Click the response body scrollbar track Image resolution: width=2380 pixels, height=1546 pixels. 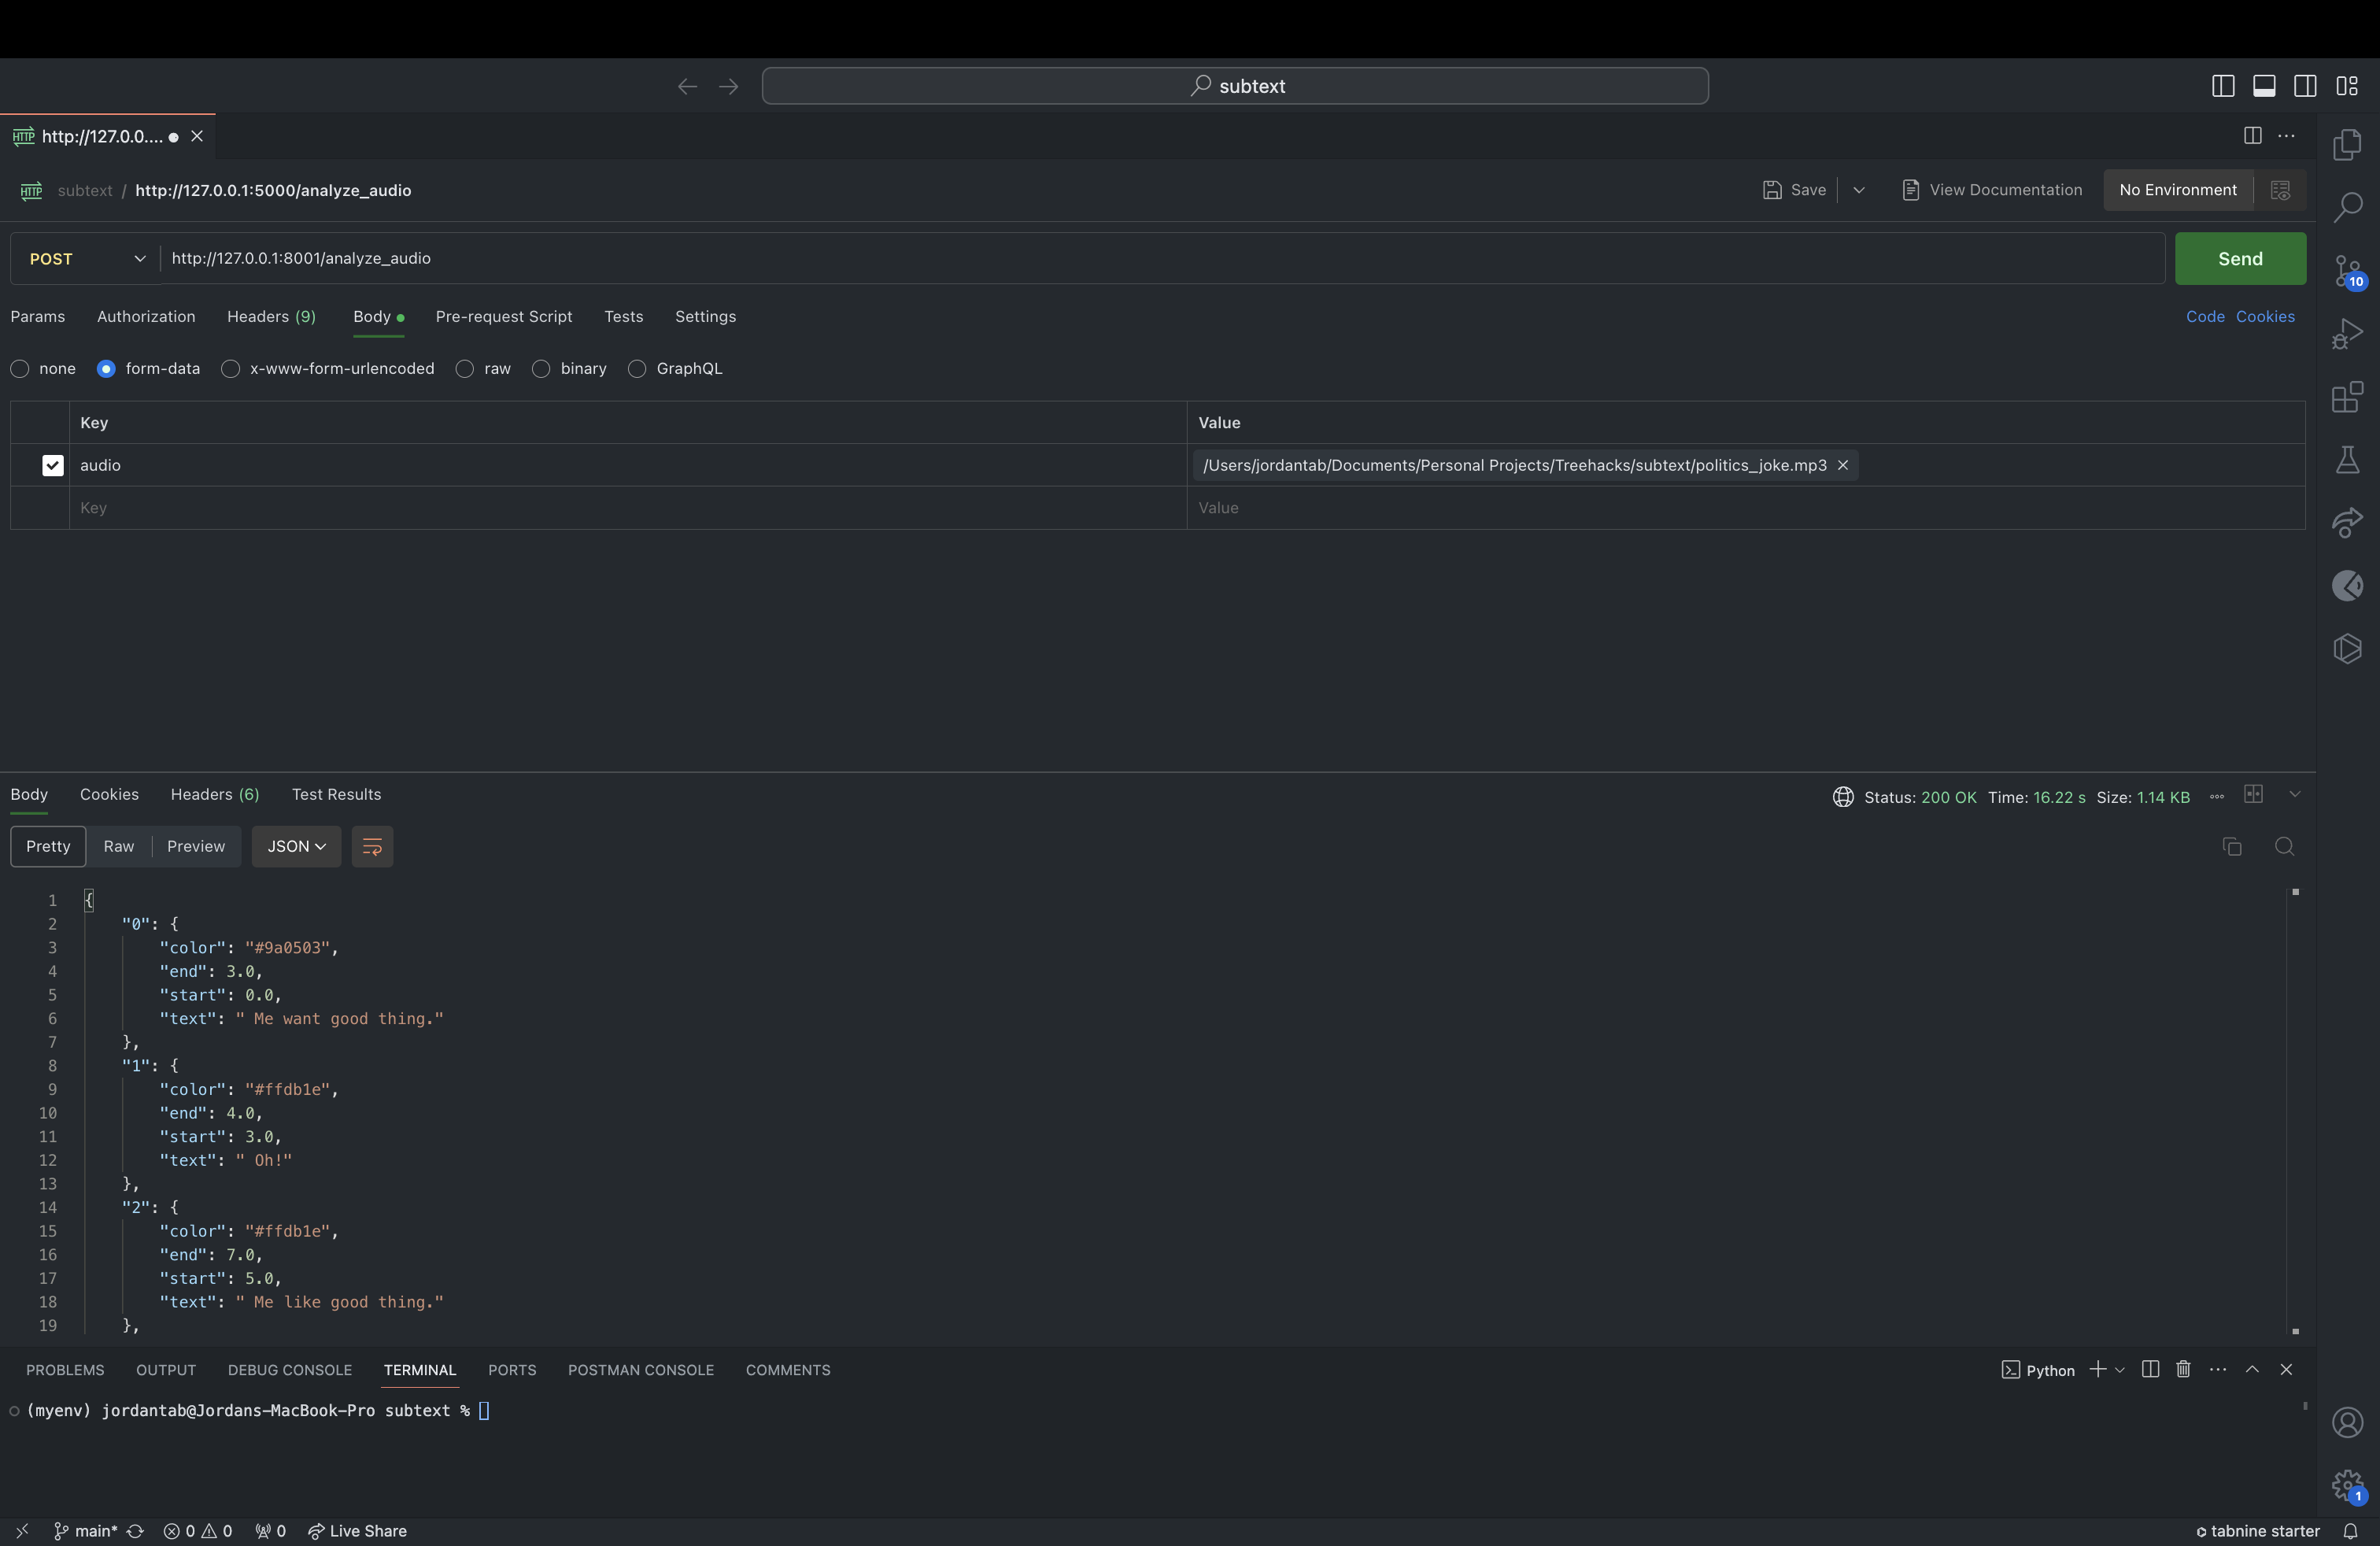[x=2295, y=1110]
